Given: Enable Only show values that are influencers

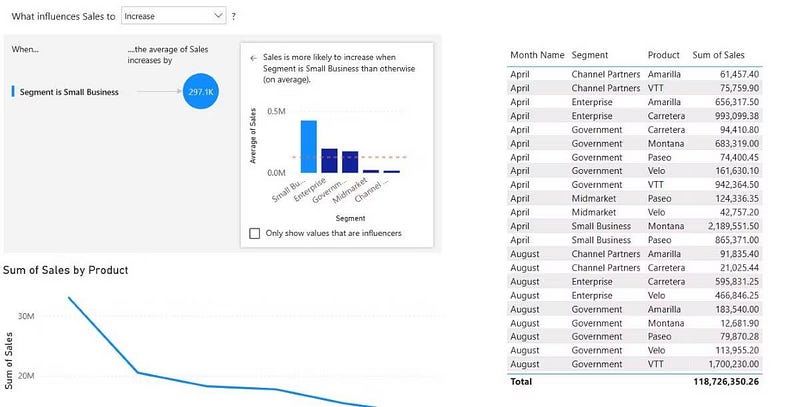Looking at the screenshot, I should click(x=255, y=234).
